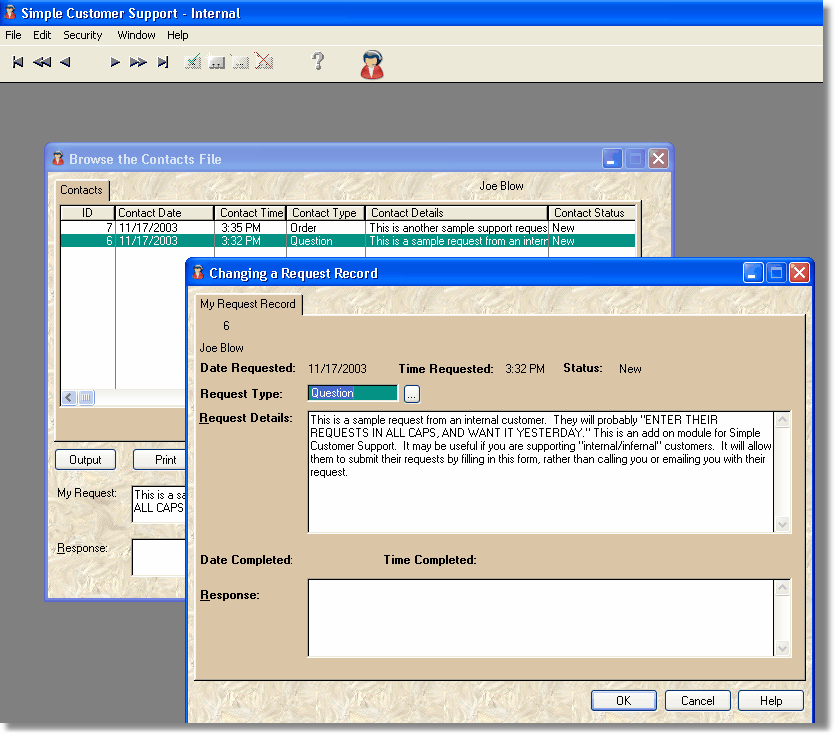Click the Print button in Browse window
Image resolution: width=835 pixels, height=735 pixels.
click(x=160, y=460)
